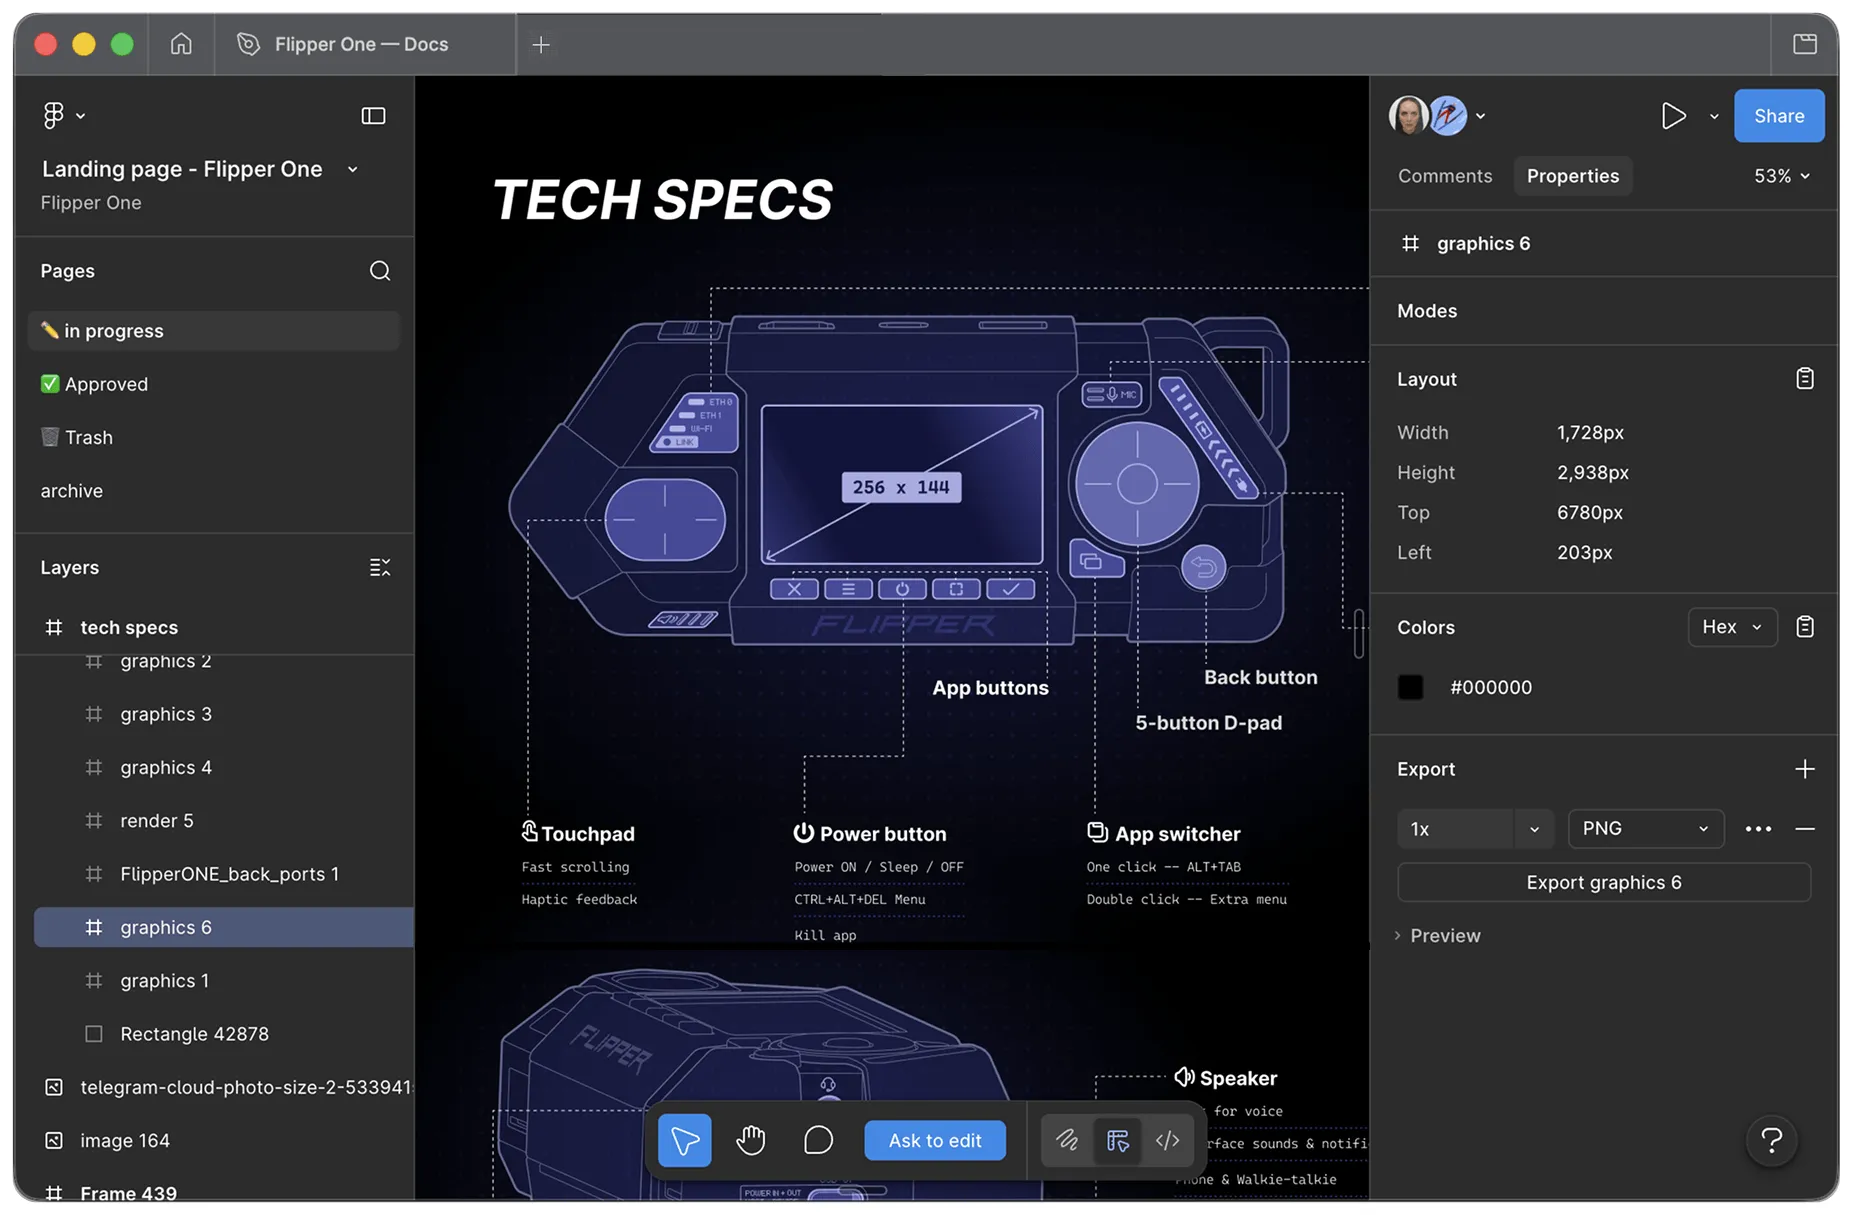Click the #000000 black color swatch
Image resolution: width=1853 pixels, height=1215 pixels.
[1410, 687]
